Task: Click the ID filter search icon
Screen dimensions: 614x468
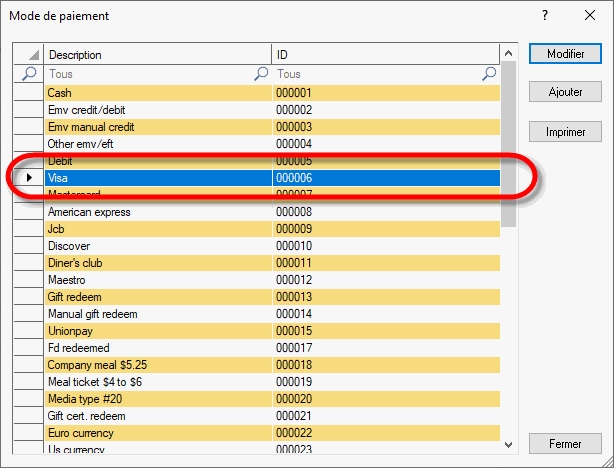Action: tap(489, 74)
